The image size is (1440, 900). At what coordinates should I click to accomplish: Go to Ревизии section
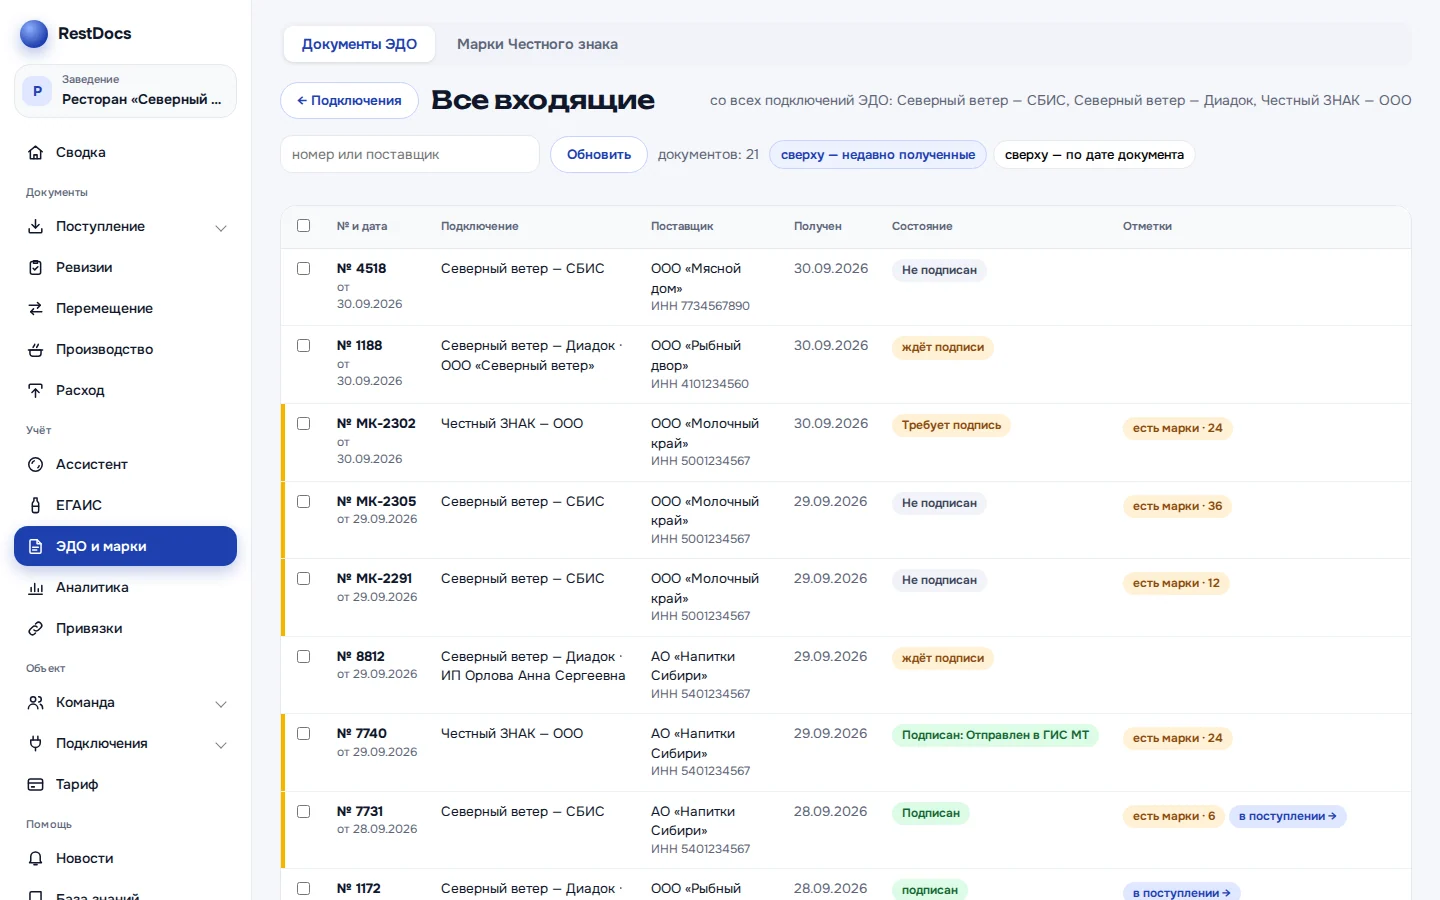(125, 268)
